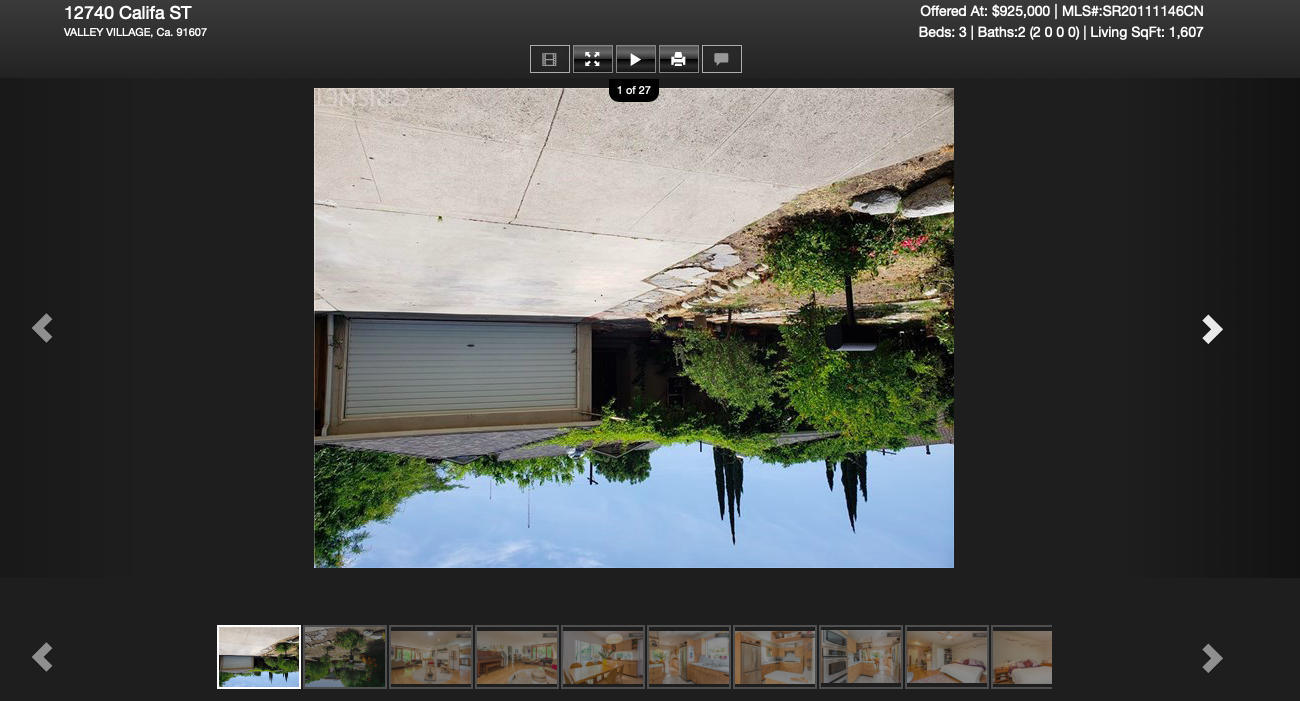Open the ninth thumbnail of bedroom
The image size is (1300, 701).
click(x=947, y=657)
